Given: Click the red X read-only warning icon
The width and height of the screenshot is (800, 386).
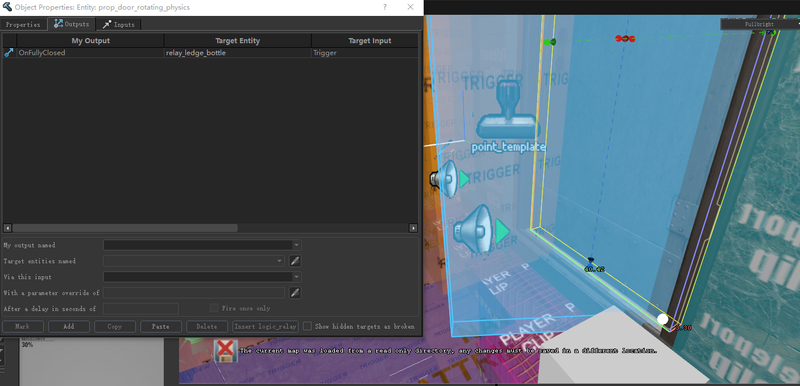Looking at the screenshot, I should pos(225,351).
